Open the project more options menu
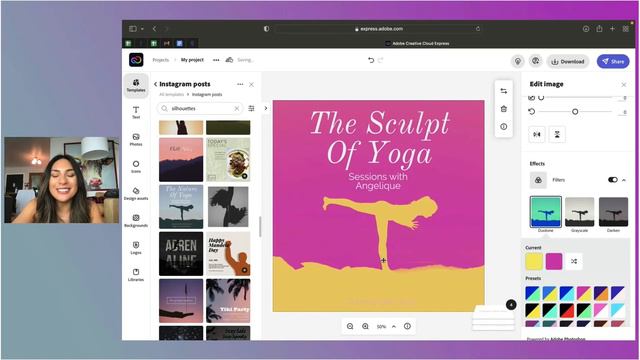 tap(216, 60)
